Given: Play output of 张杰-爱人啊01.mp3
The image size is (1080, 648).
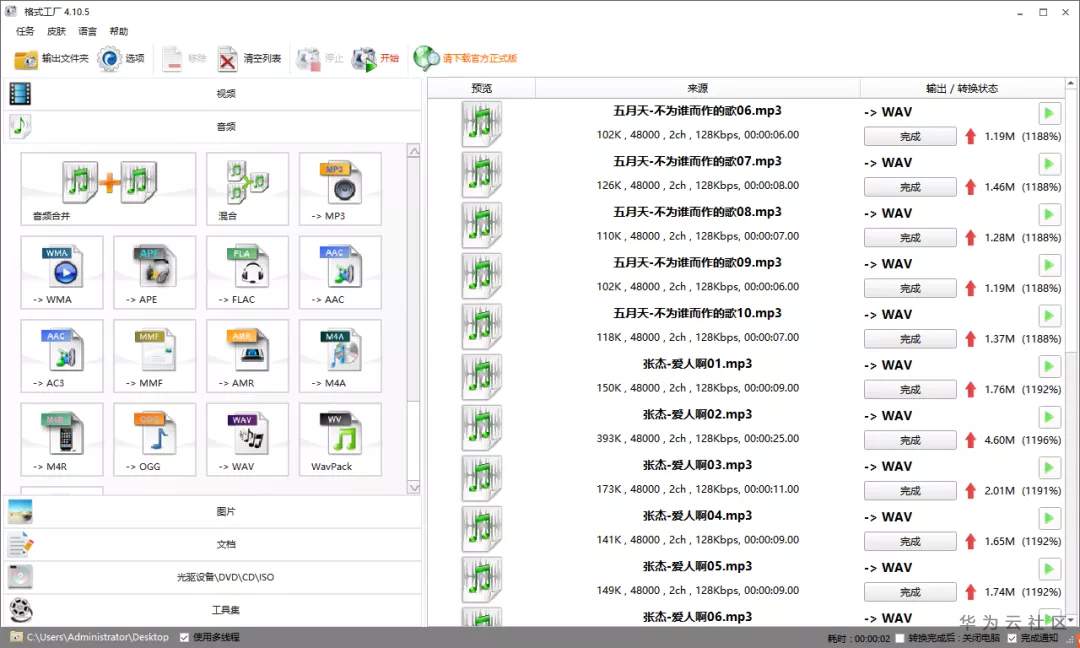Looking at the screenshot, I should [1049, 366].
